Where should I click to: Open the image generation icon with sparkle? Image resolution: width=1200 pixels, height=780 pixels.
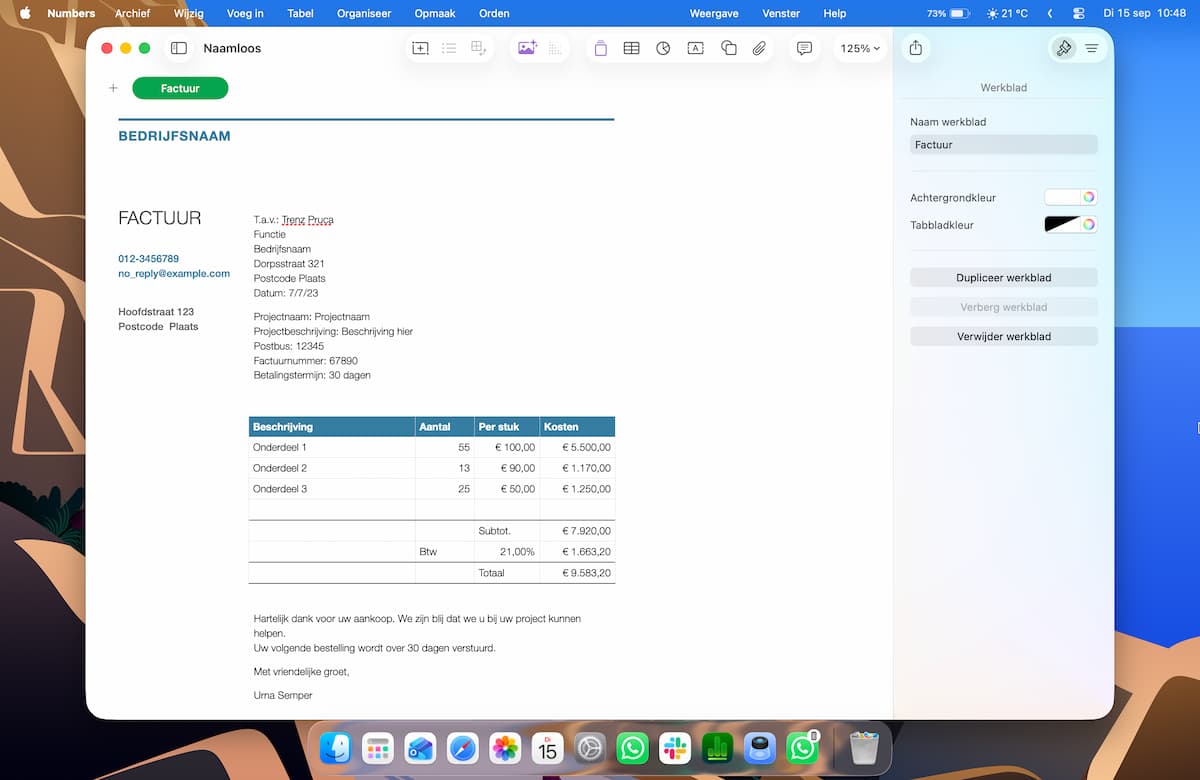pyautogui.click(x=527, y=48)
